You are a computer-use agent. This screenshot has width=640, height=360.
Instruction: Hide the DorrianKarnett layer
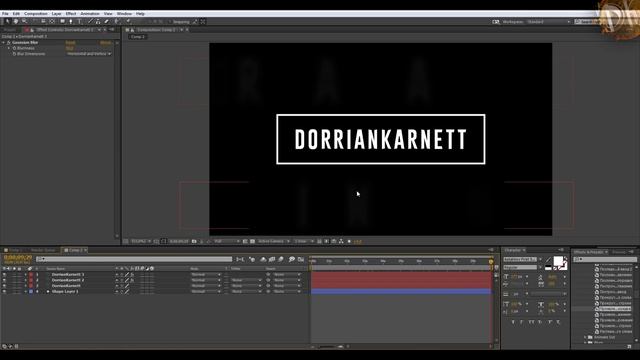pyautogui.click(x=4, y=286)
